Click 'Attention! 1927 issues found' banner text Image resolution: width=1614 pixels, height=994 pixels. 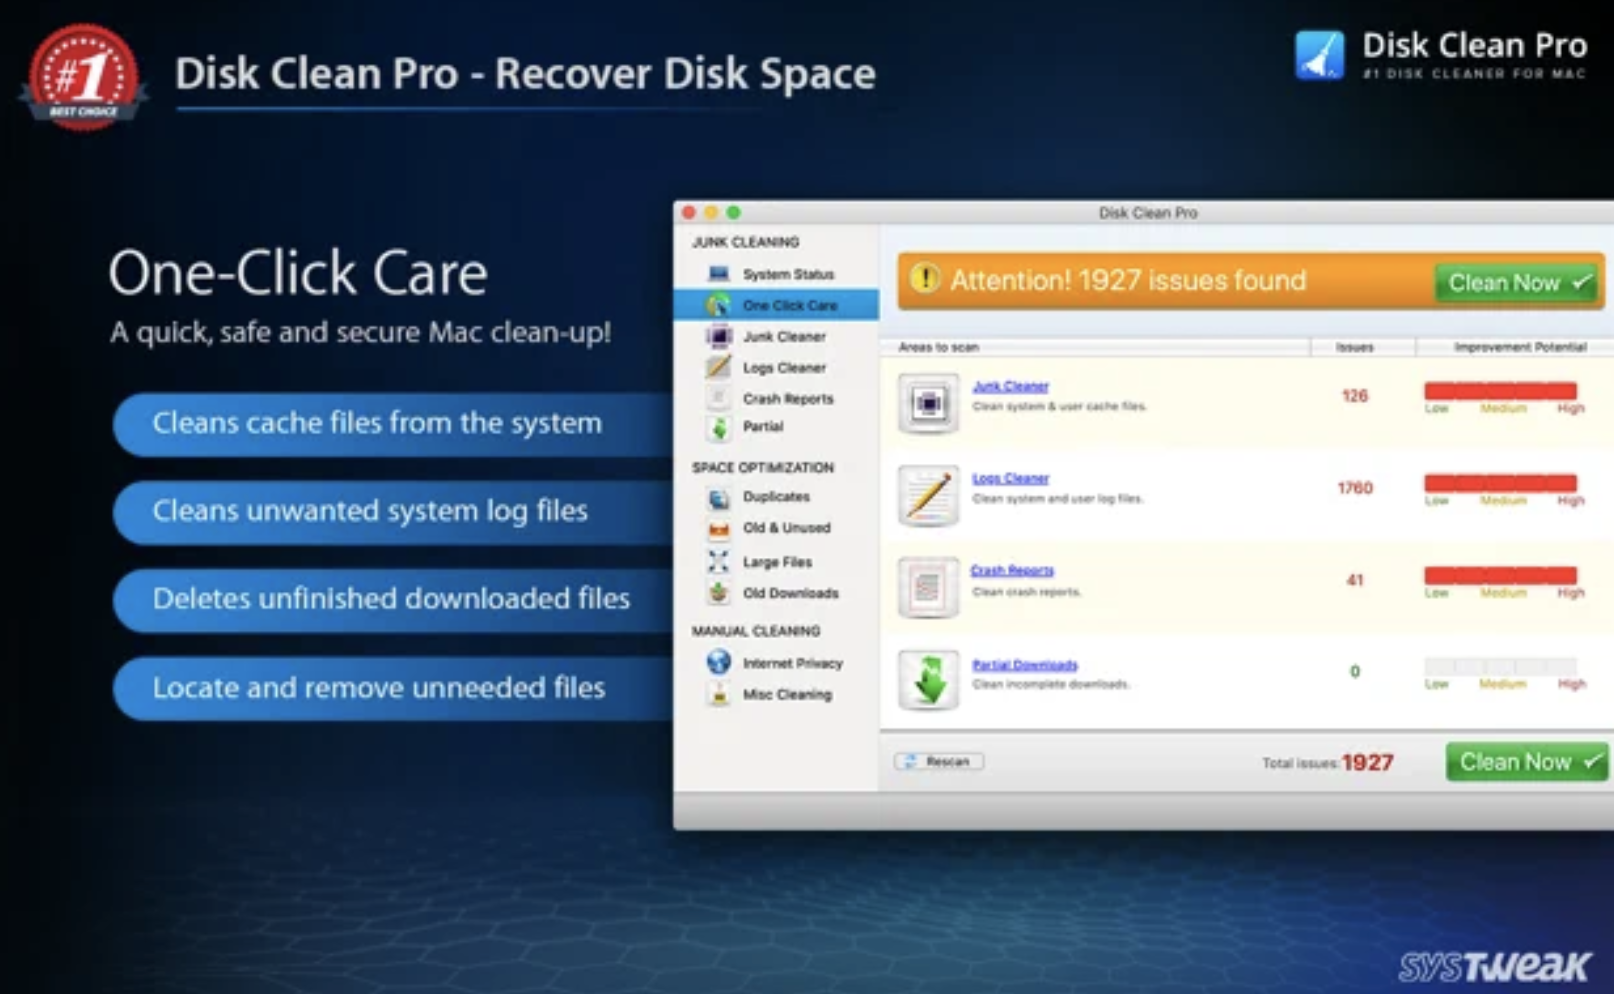[x=1128, y=280]
